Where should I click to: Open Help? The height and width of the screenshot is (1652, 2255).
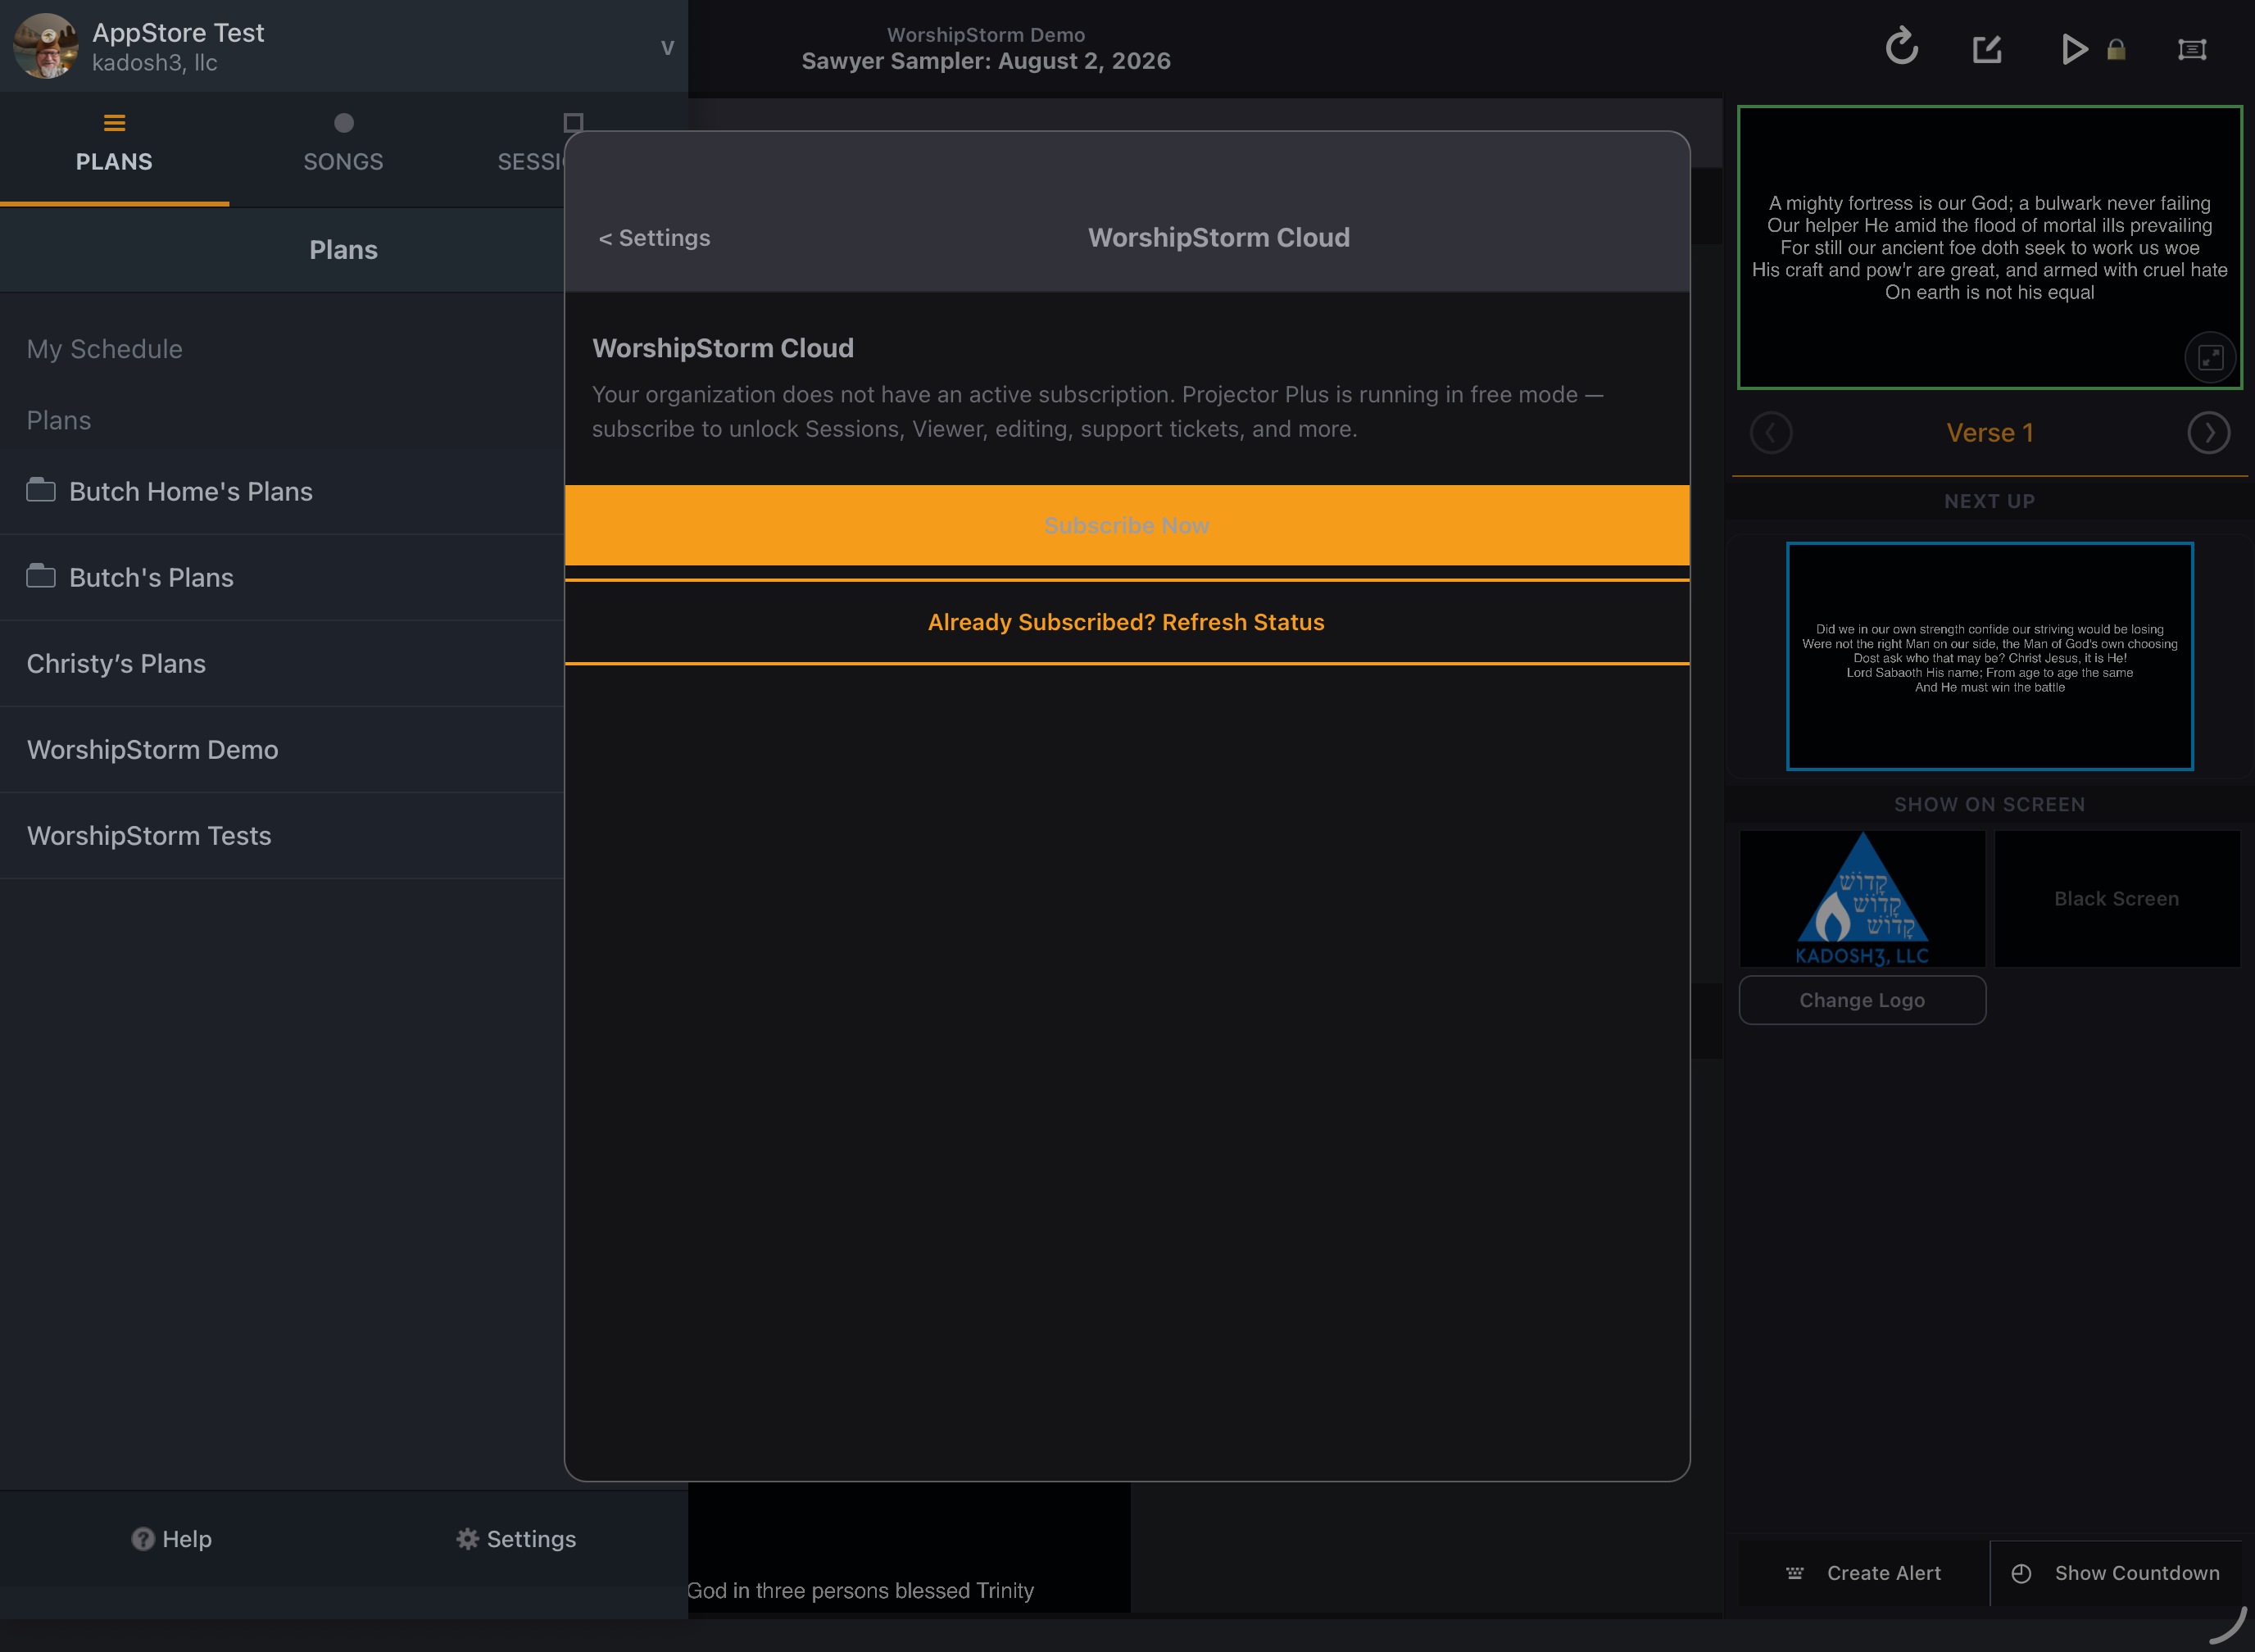pos(172,1539)
